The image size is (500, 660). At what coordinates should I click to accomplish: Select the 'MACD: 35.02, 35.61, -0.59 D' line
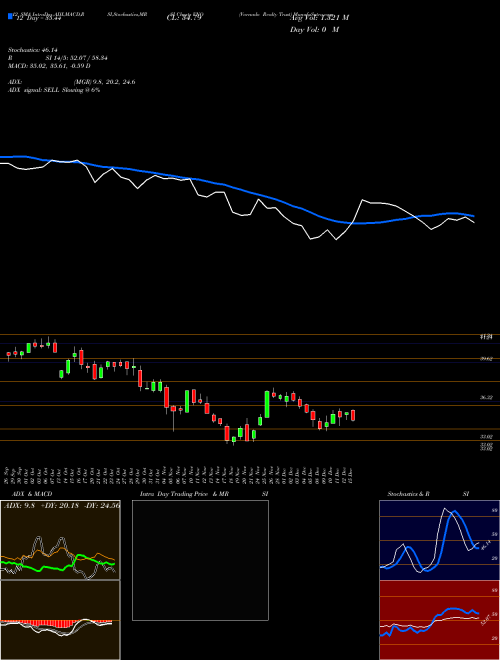(x=49, y=66)
